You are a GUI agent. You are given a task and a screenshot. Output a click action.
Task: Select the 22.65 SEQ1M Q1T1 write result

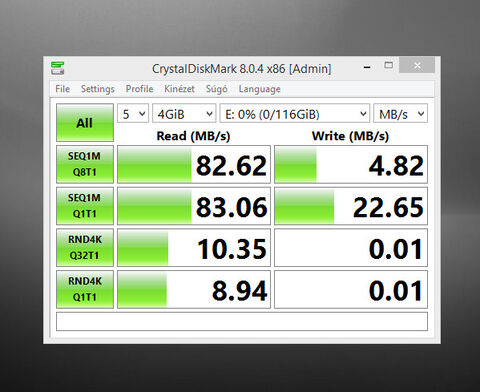[x=351, y=206]
